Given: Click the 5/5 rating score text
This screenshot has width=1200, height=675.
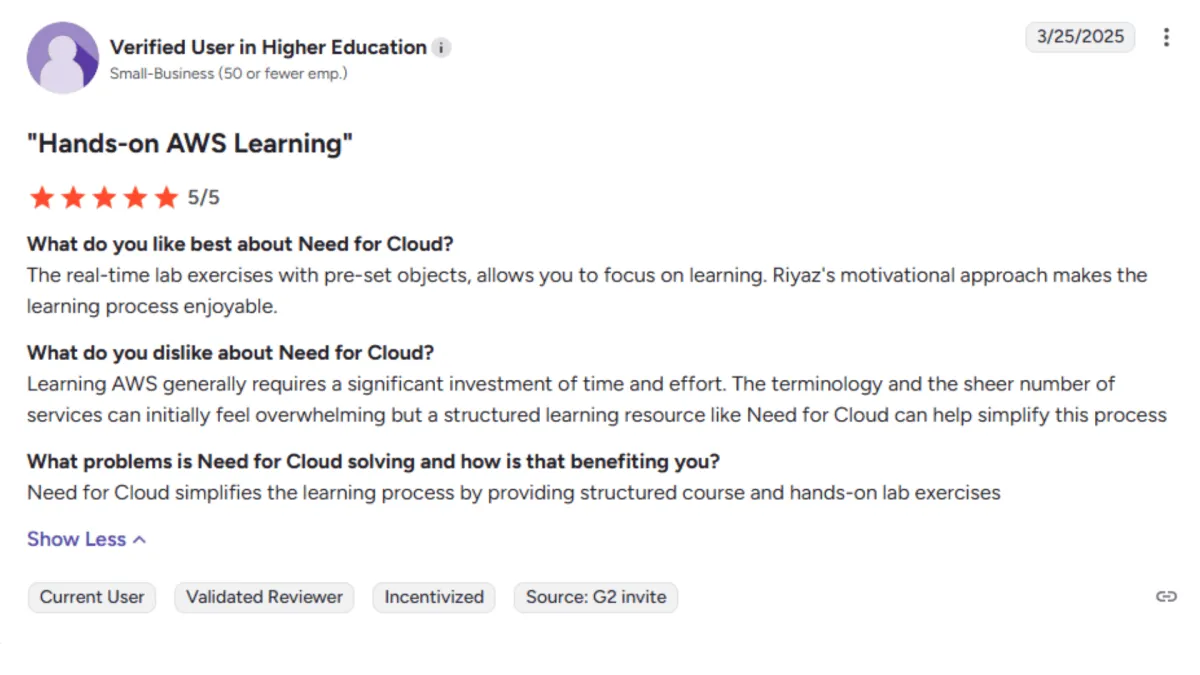Looking at the screenshot, I should click(203, 198).
